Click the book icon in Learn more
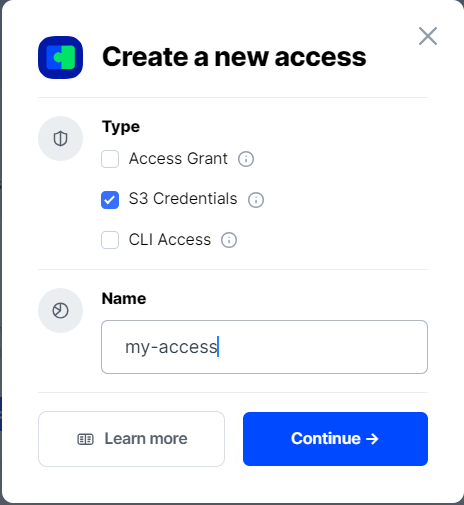 pos(86,439)
